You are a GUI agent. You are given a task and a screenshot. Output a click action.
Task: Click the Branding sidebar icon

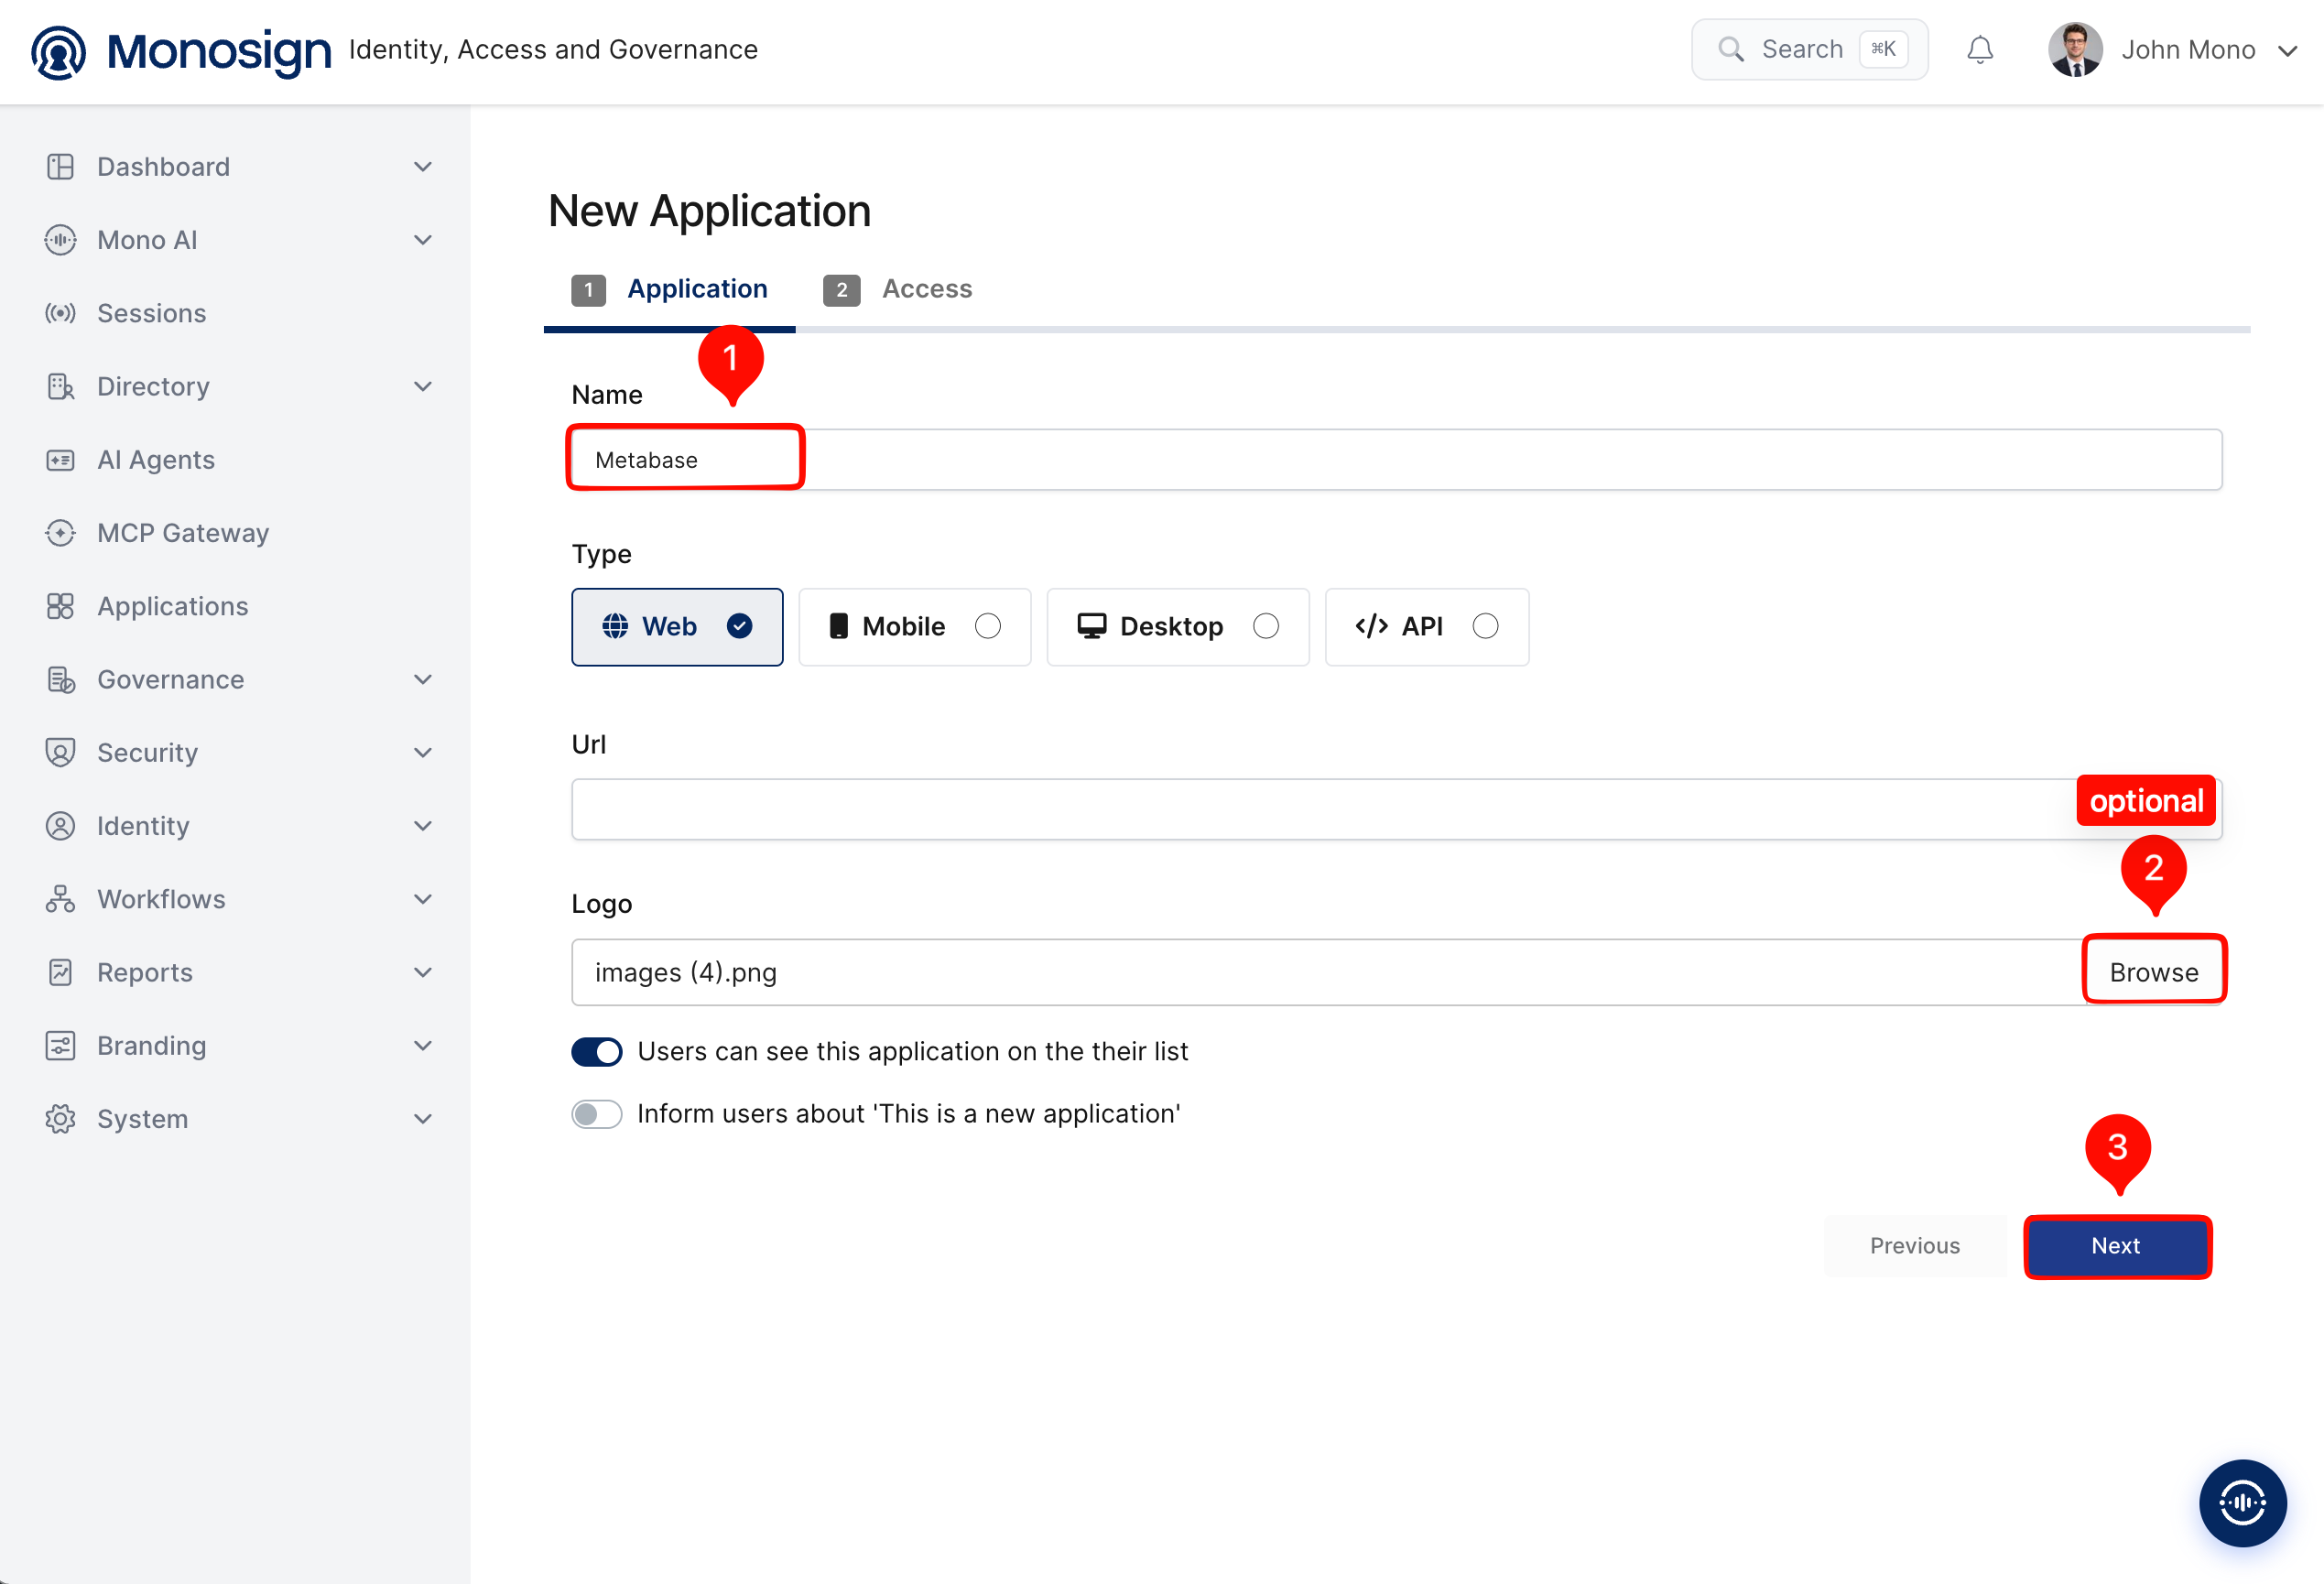tap(60, 1045)
